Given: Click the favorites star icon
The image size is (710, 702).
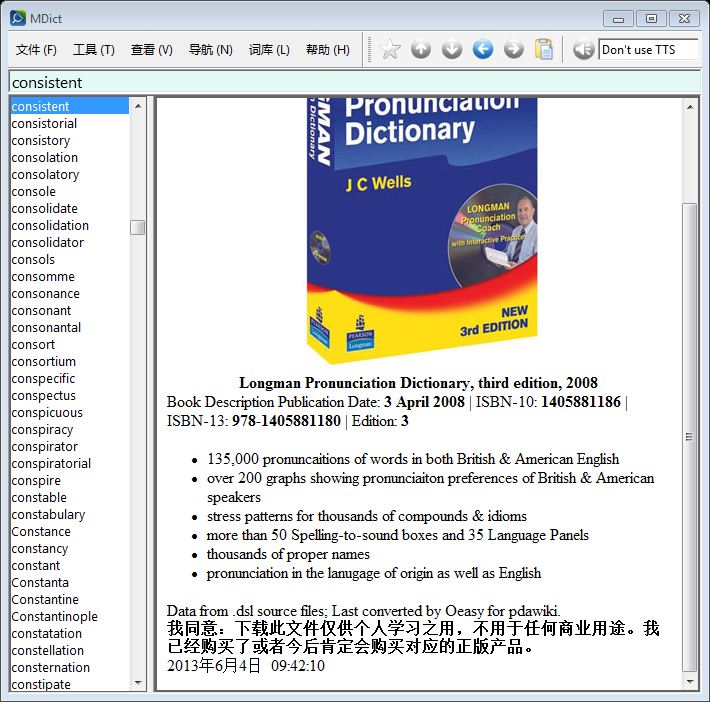Looking at the screenshot, I should [x=390, y=49].
